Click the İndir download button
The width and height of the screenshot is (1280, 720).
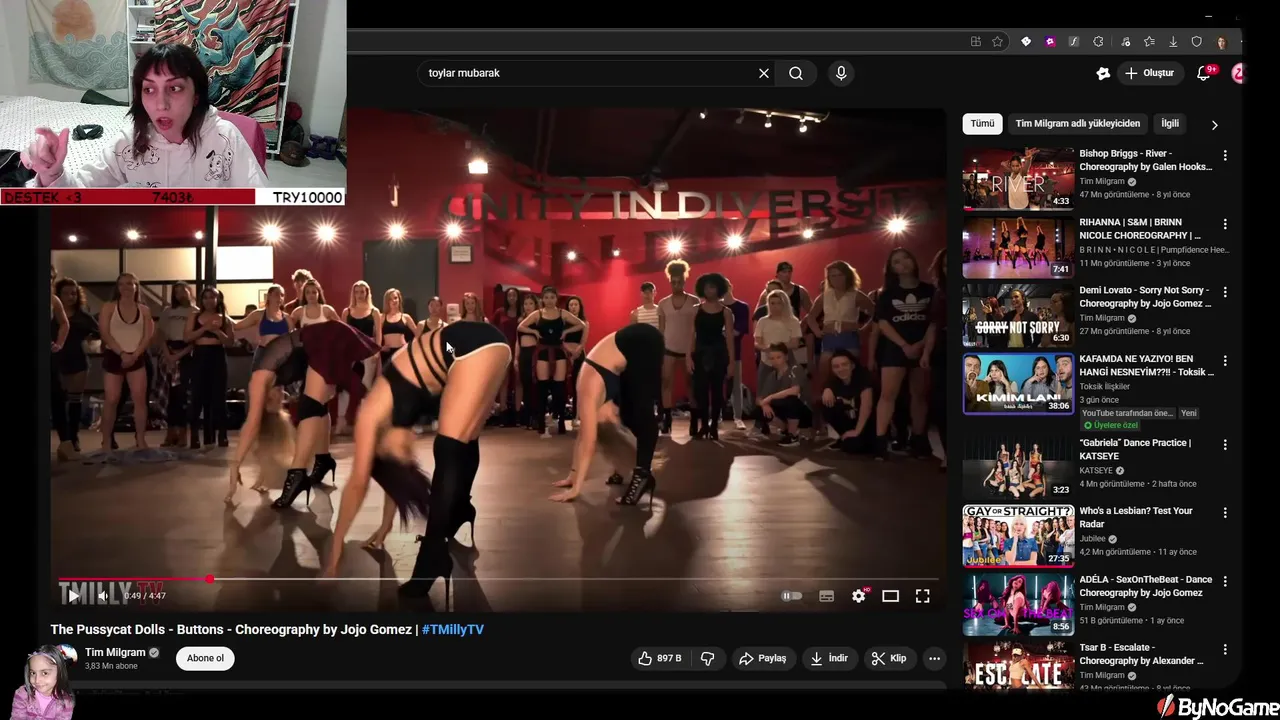(828, 658)
